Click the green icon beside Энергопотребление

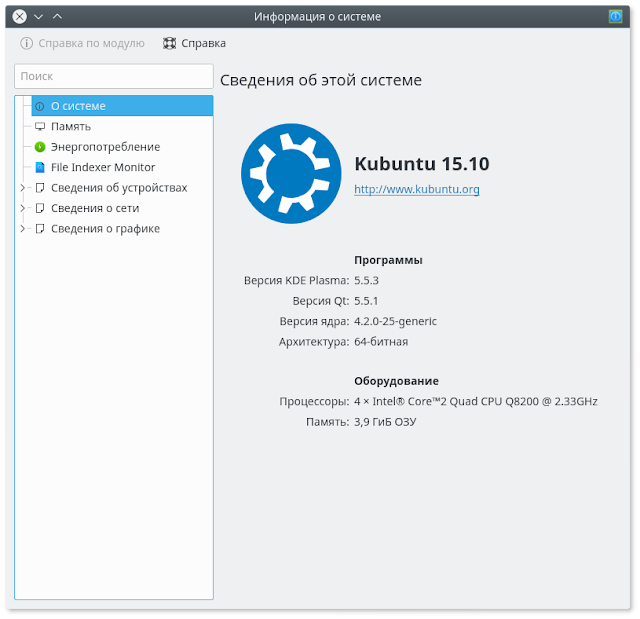click(x=40, y=147)
